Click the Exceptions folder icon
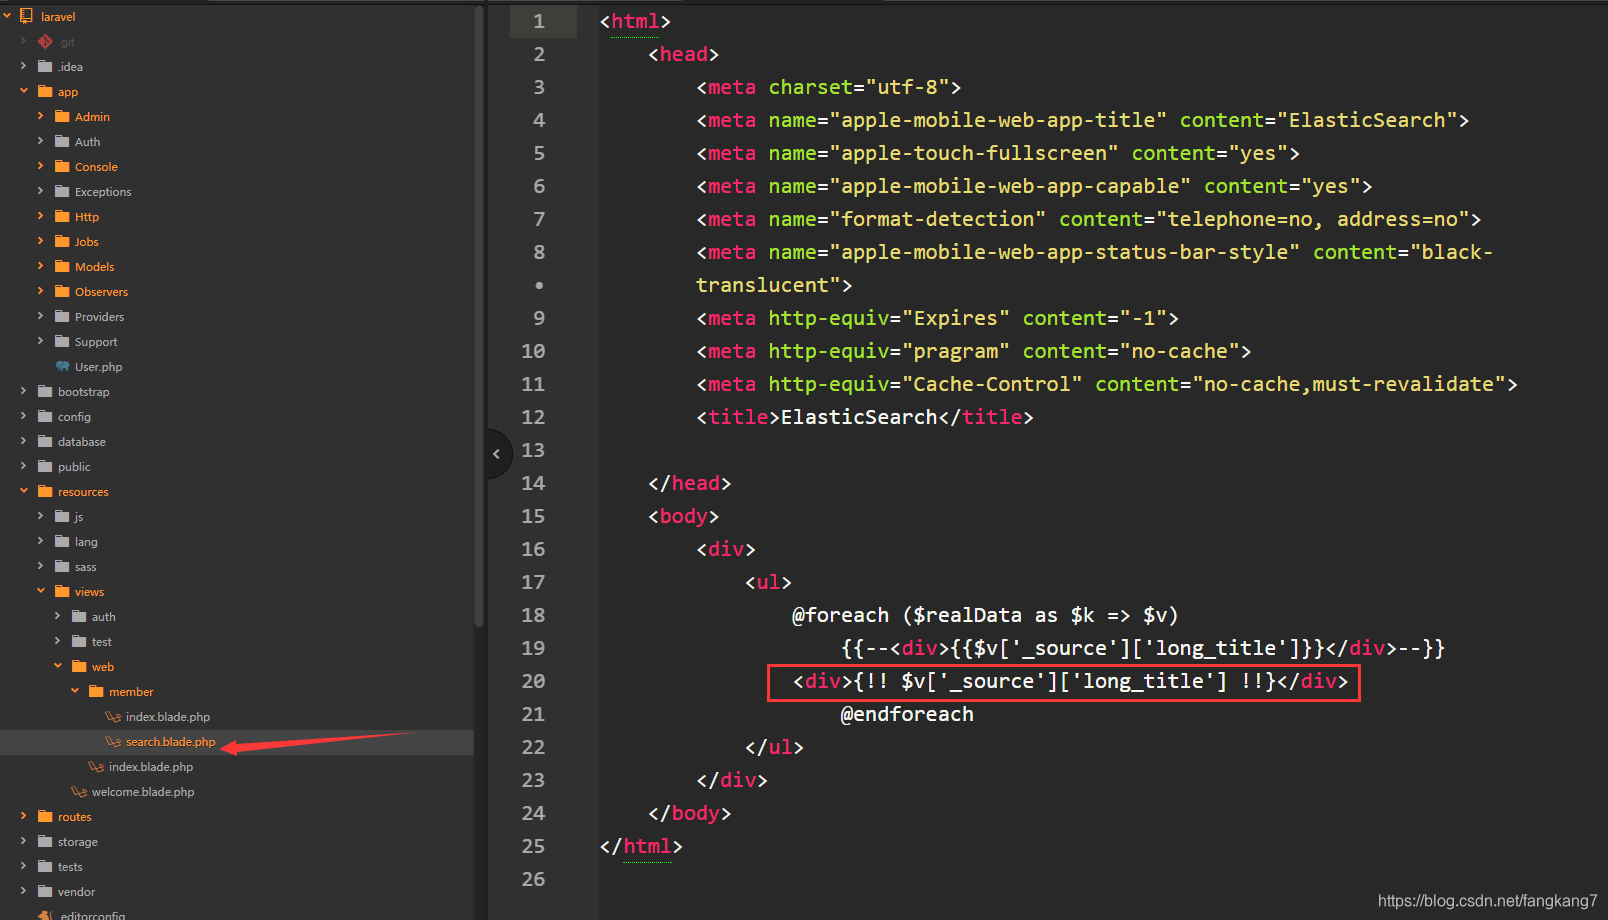This screenshot has height=920, width=1608. tap(62, 191)
